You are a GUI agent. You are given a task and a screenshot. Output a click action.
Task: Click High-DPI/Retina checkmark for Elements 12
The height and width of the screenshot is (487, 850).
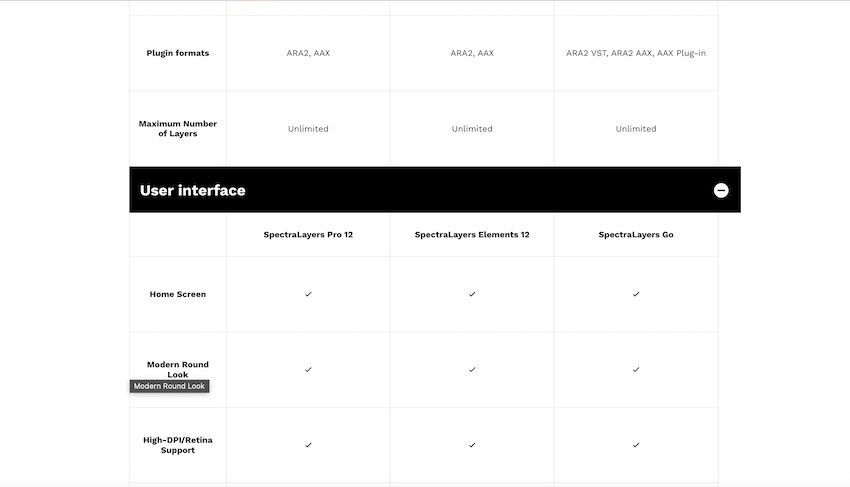click(x=472, y=445)
